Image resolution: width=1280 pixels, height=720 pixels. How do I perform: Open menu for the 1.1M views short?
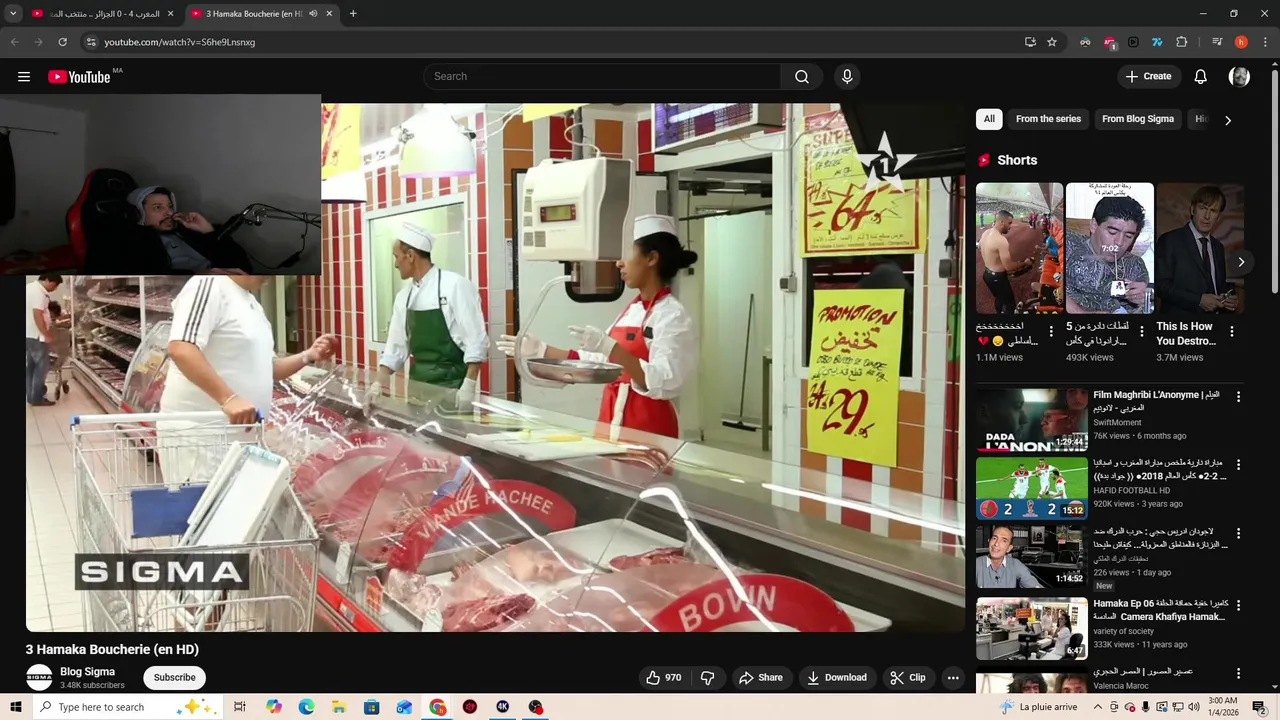(1051, 331)
